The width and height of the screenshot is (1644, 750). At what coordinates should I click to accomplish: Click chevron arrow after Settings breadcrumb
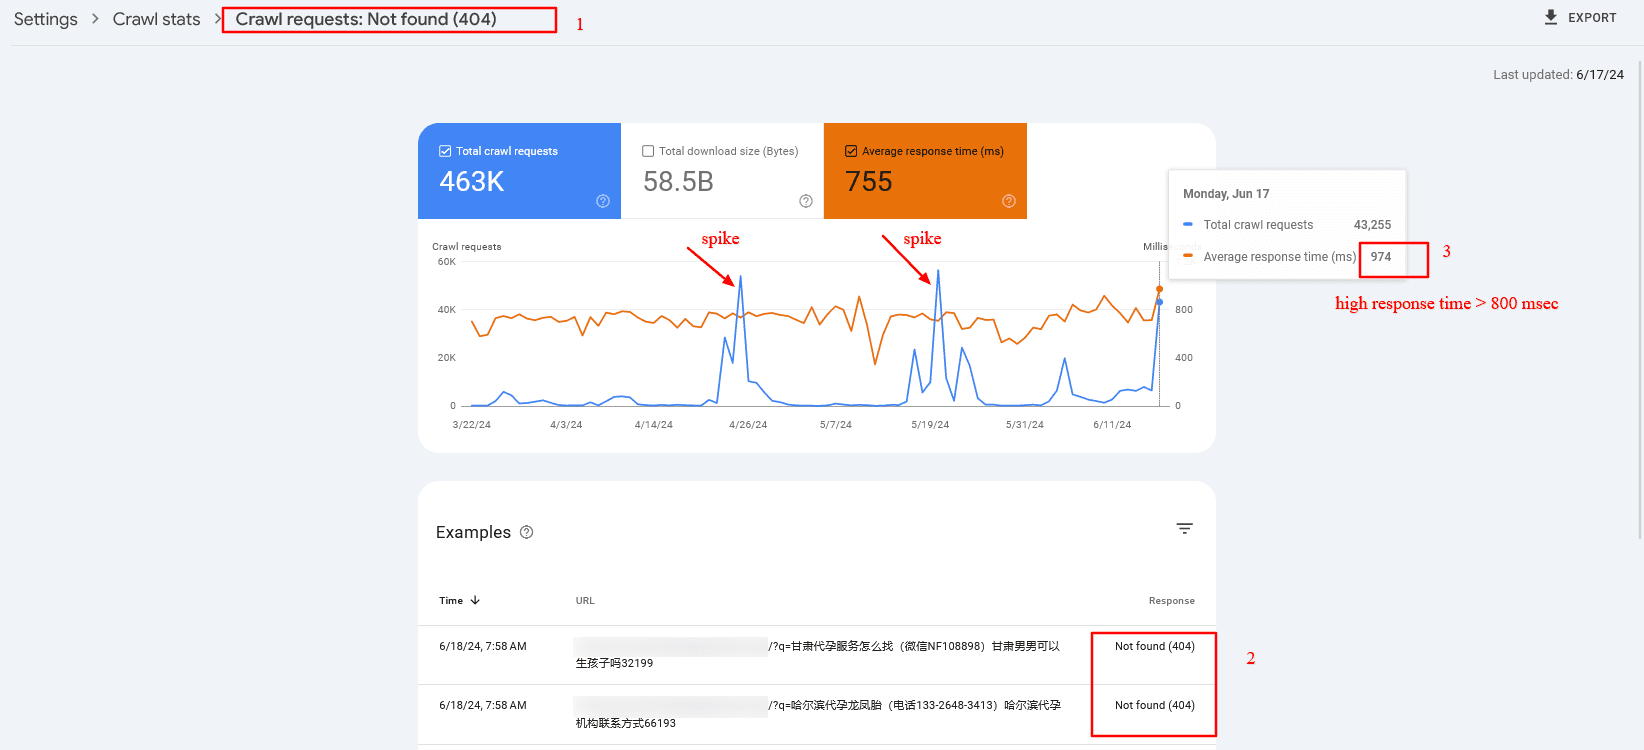point(95,19)
